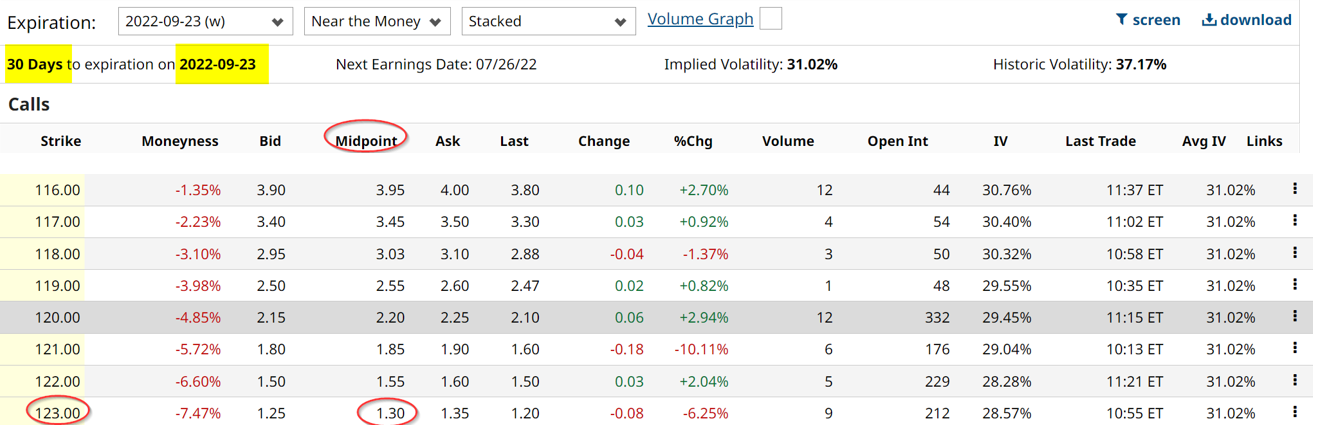
Task: Click the download icon
Action: 1209,20
